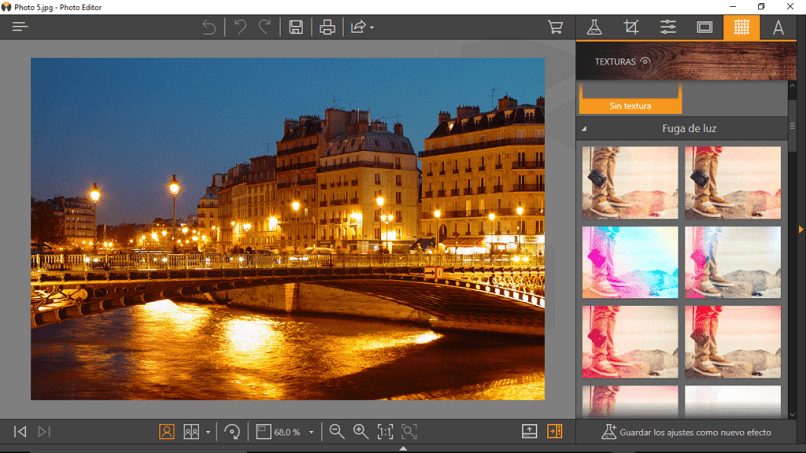
Task: Switch to the effects flask tab
Action: click(594, 27)
